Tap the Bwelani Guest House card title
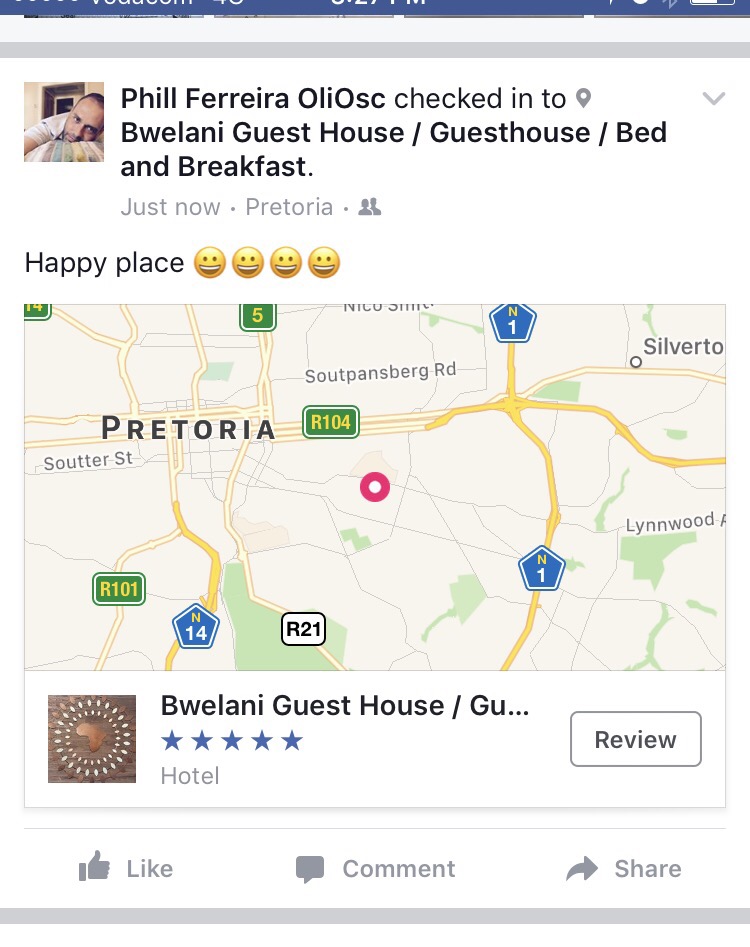This screenshot has height=947, width=750. [x=345, y=706]
